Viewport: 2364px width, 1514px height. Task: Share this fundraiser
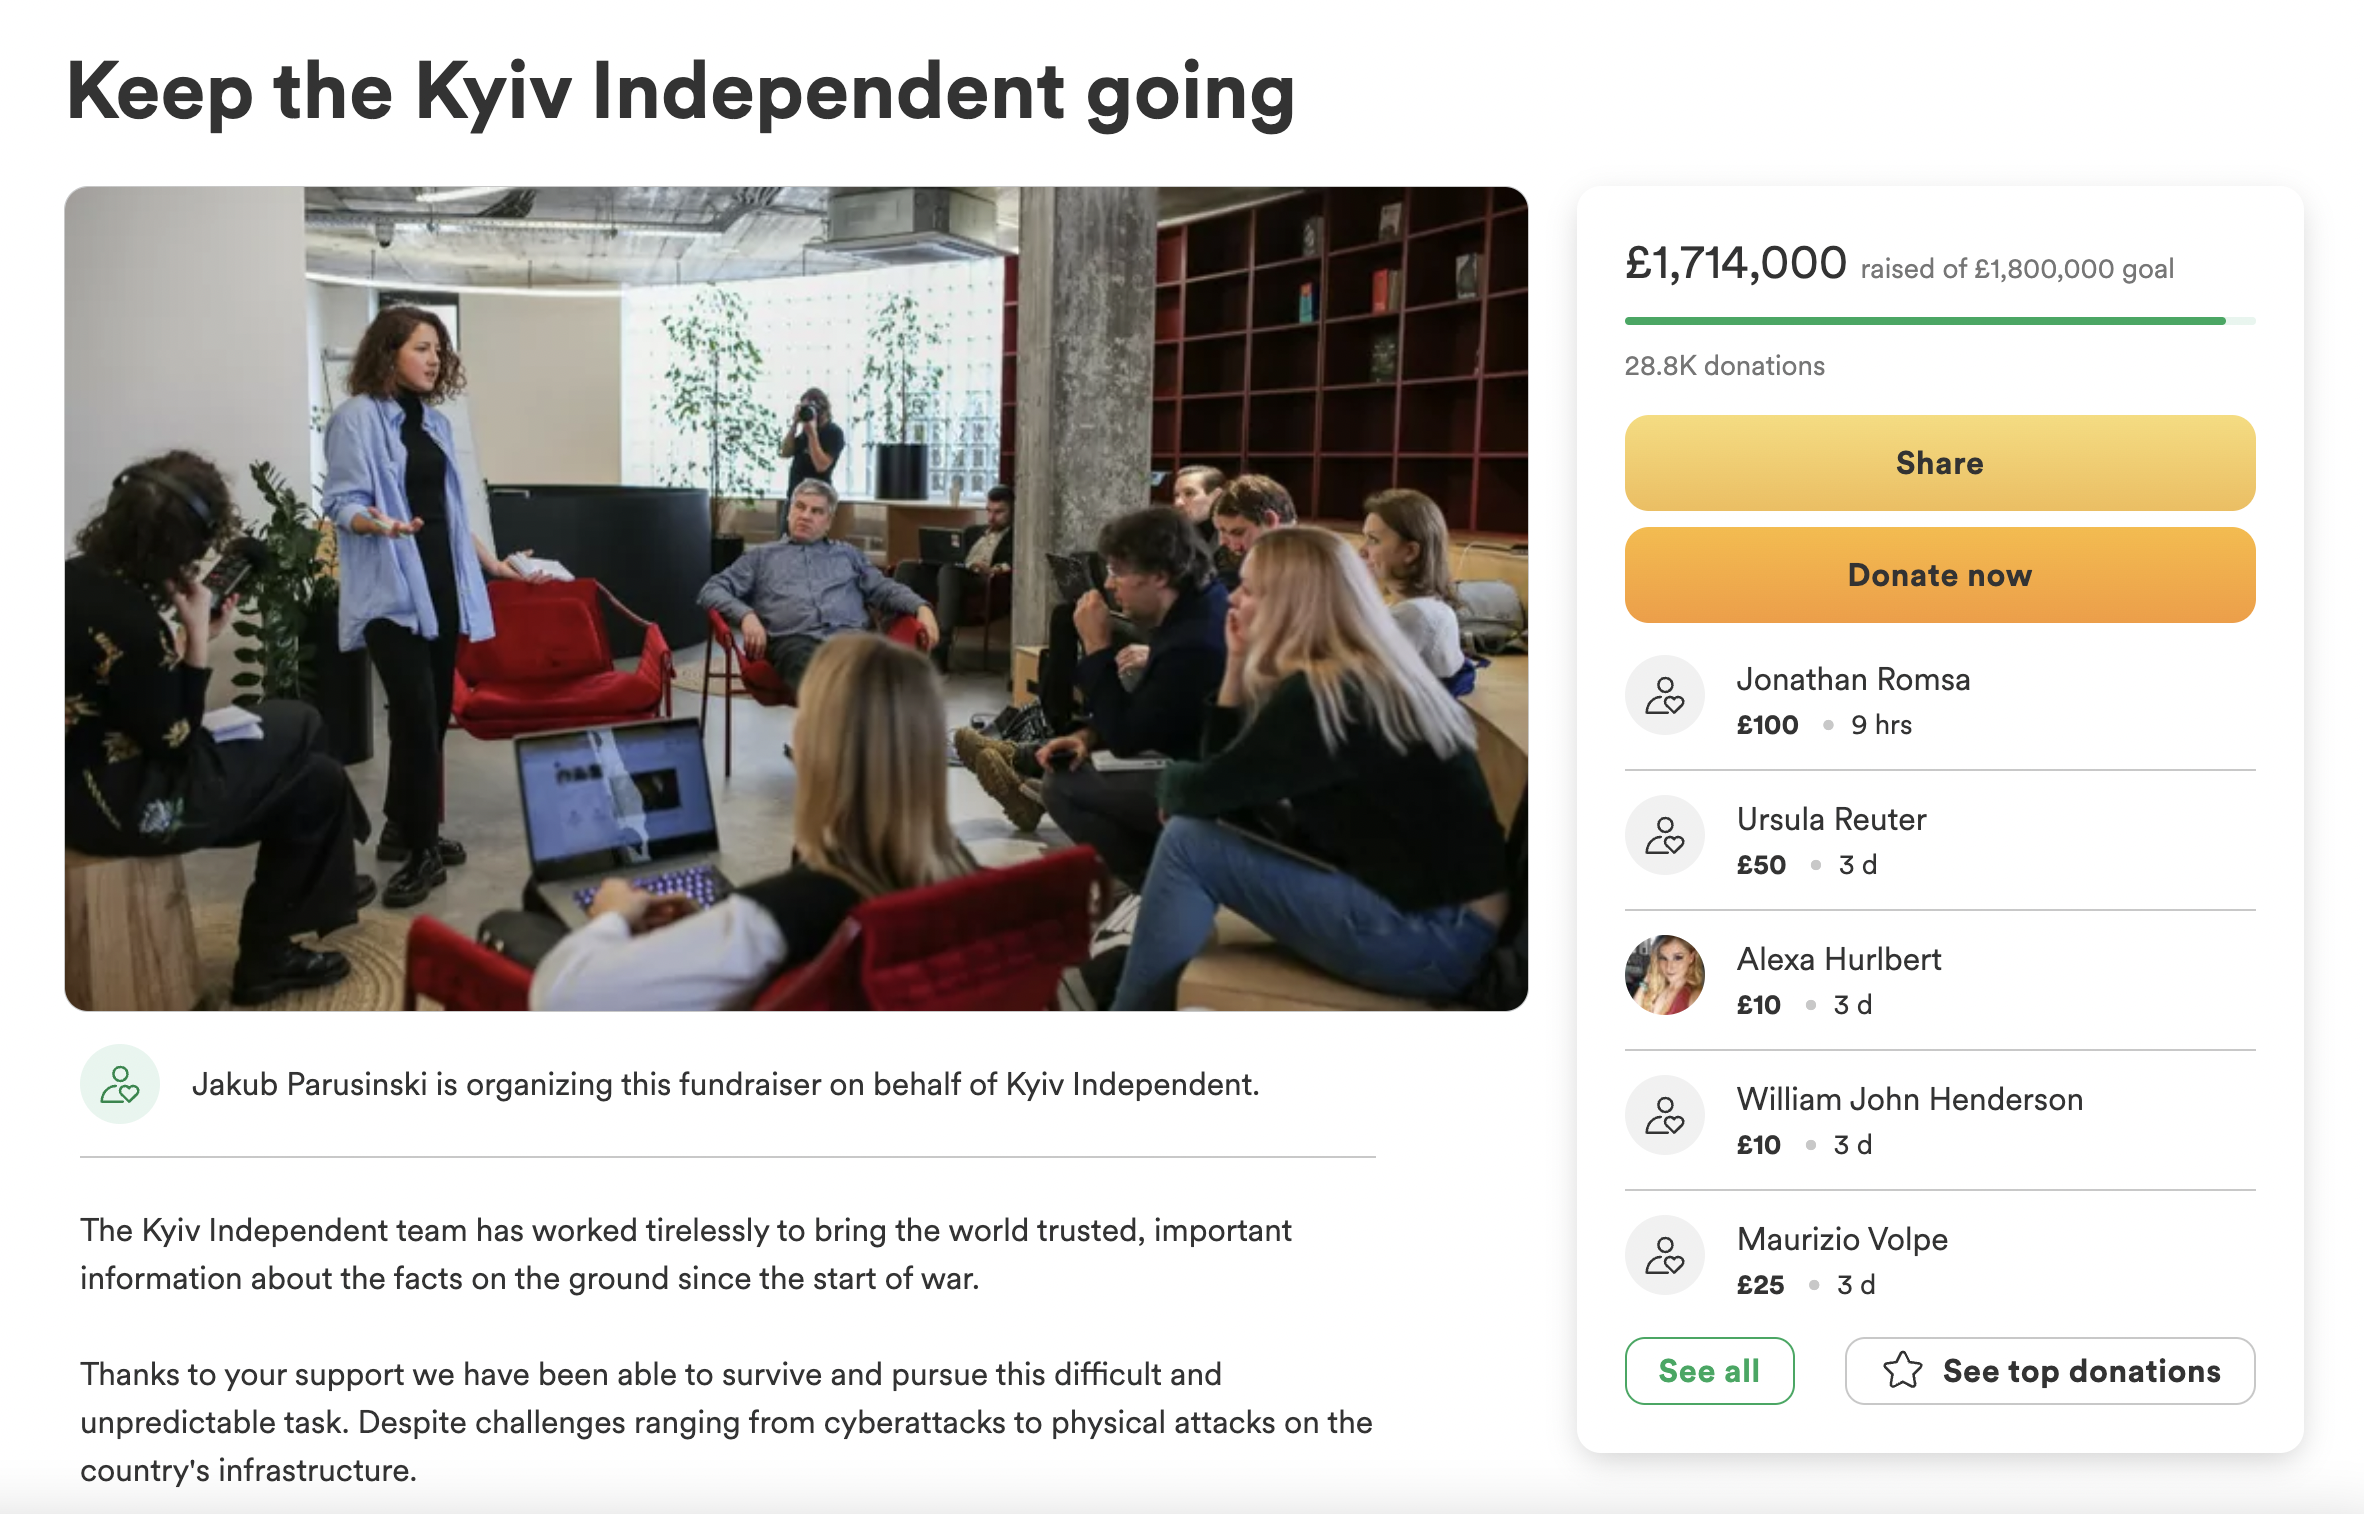tap(1939, 463)
